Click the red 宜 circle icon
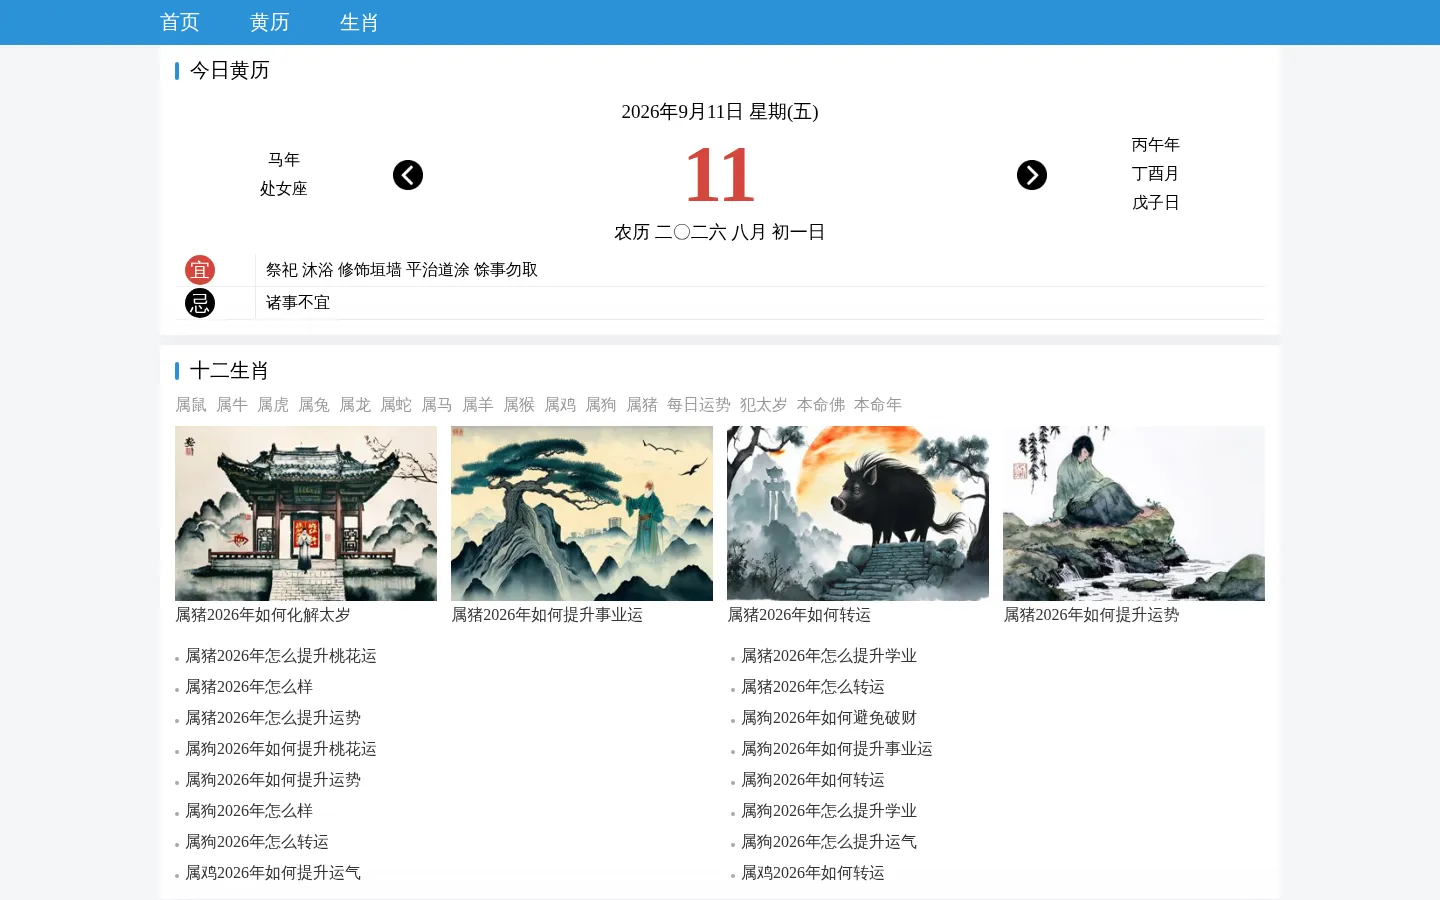The height and width of the screenshot is (900, 1440). tap(200, 270)
